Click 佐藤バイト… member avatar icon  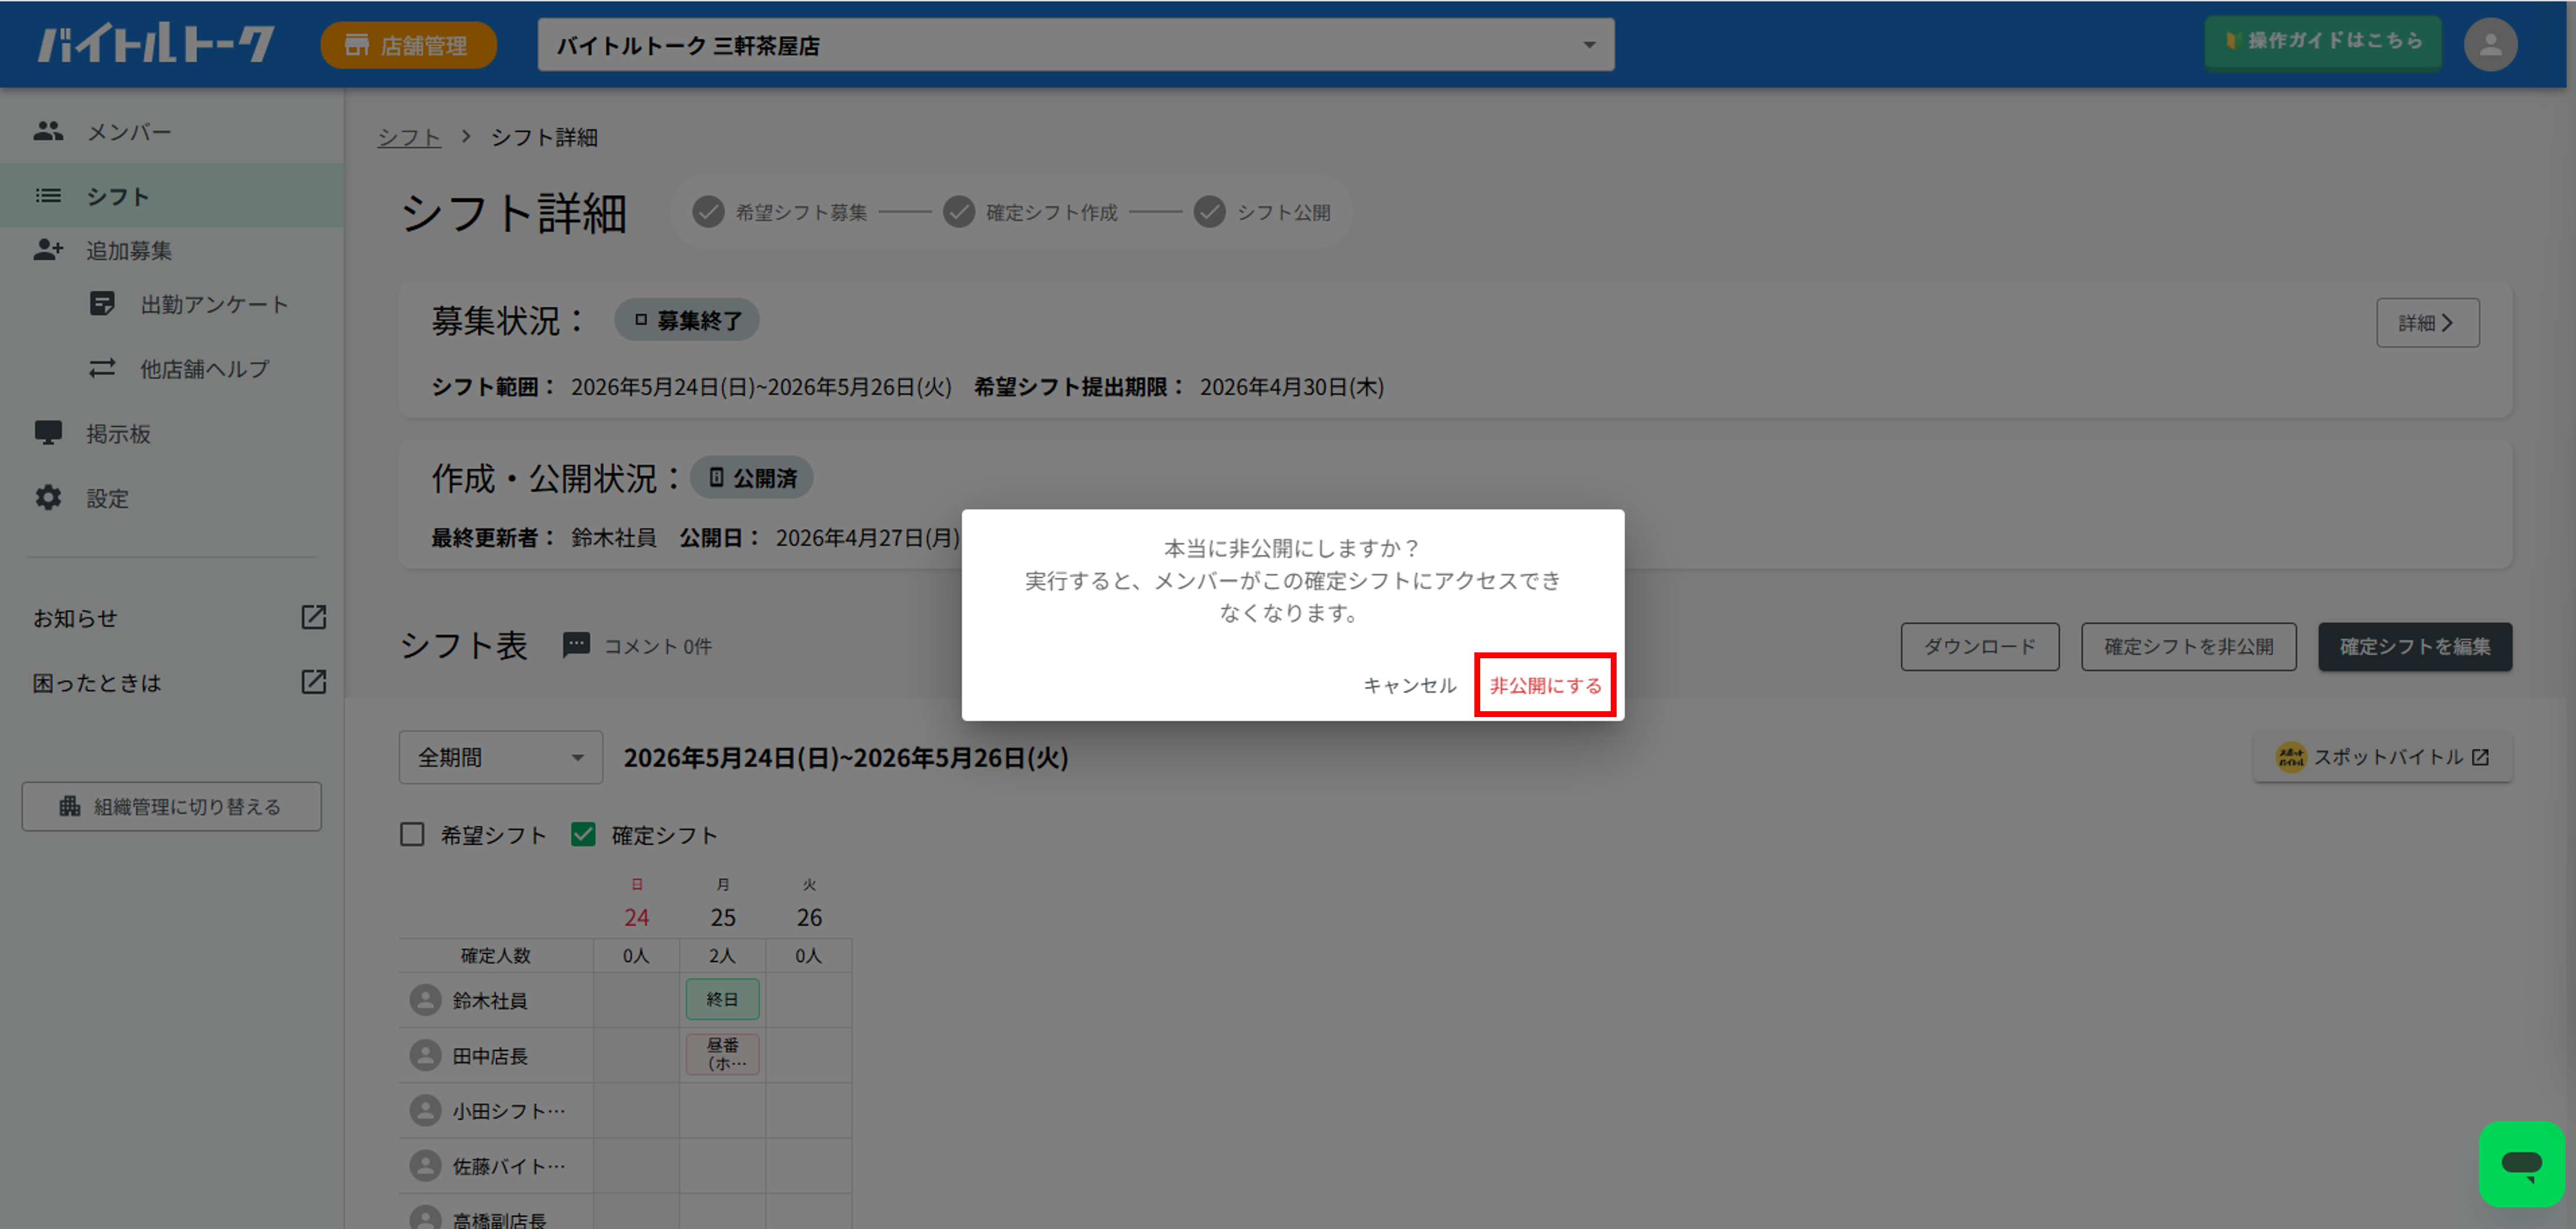425,1165
